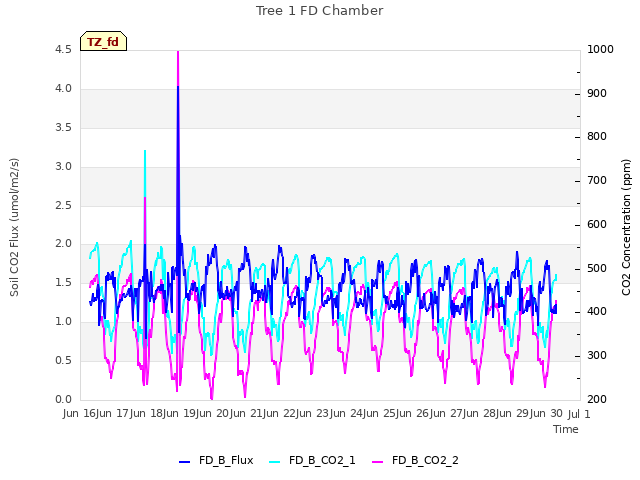The height and width of the screenshot is (480, 640).
Task: Click the Soil CO2 Flux axis label
Action: click(x=14, y=227)
